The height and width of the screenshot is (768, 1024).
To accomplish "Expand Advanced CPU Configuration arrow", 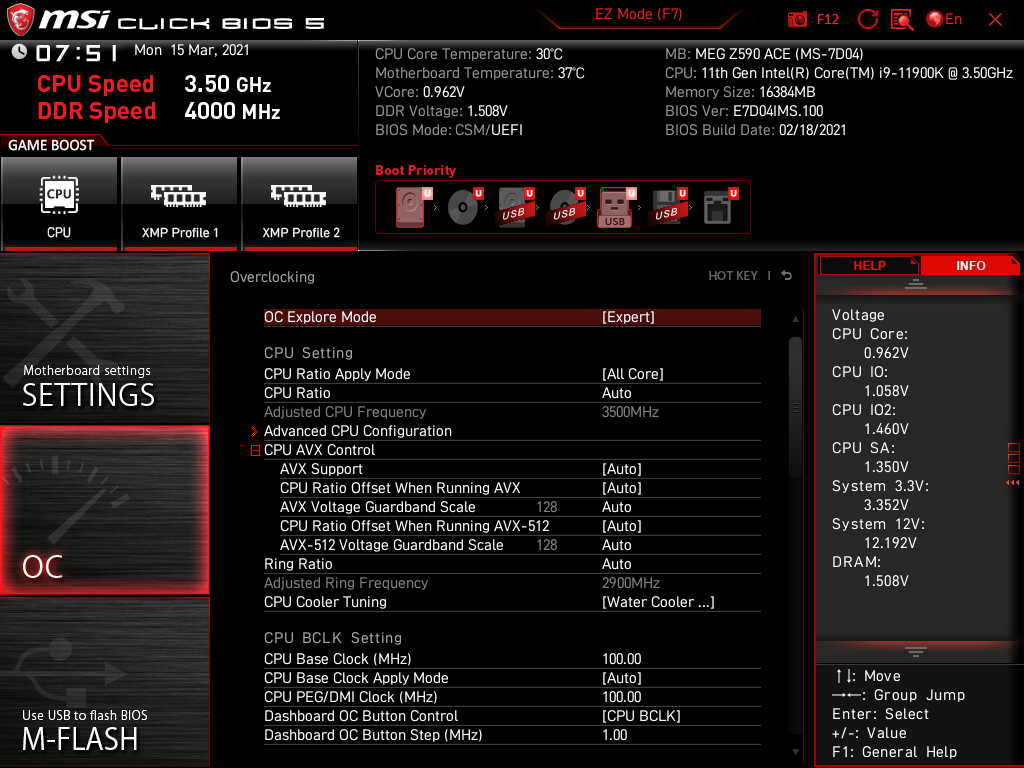I will click(x=255, y=431).
